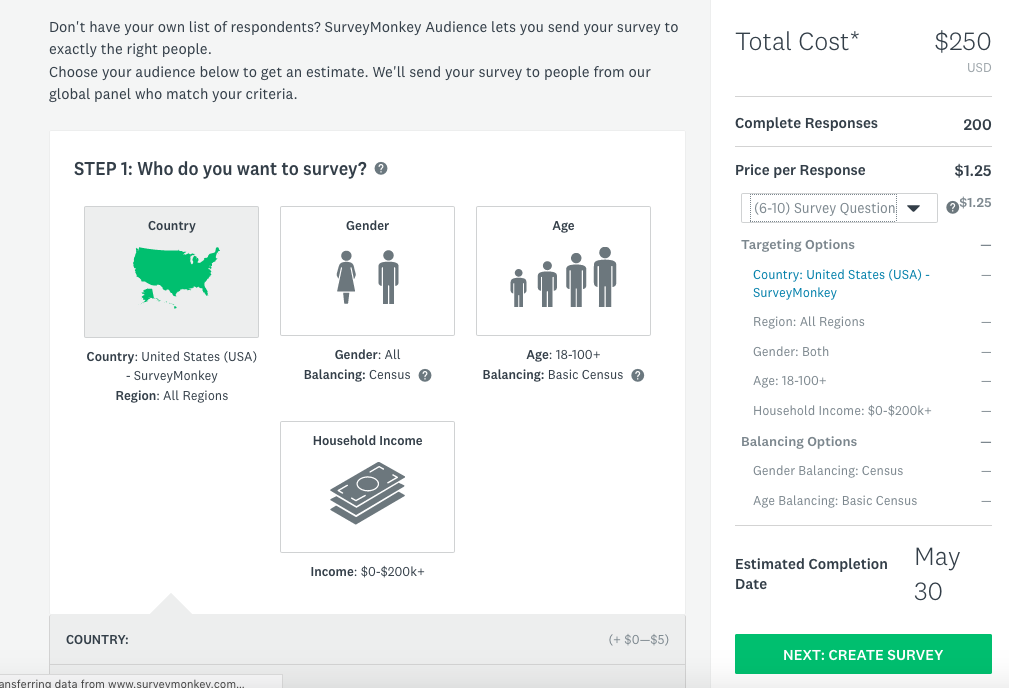Remove the Gender: Both targeting option
1009x688 pixels.
(986, 352)
